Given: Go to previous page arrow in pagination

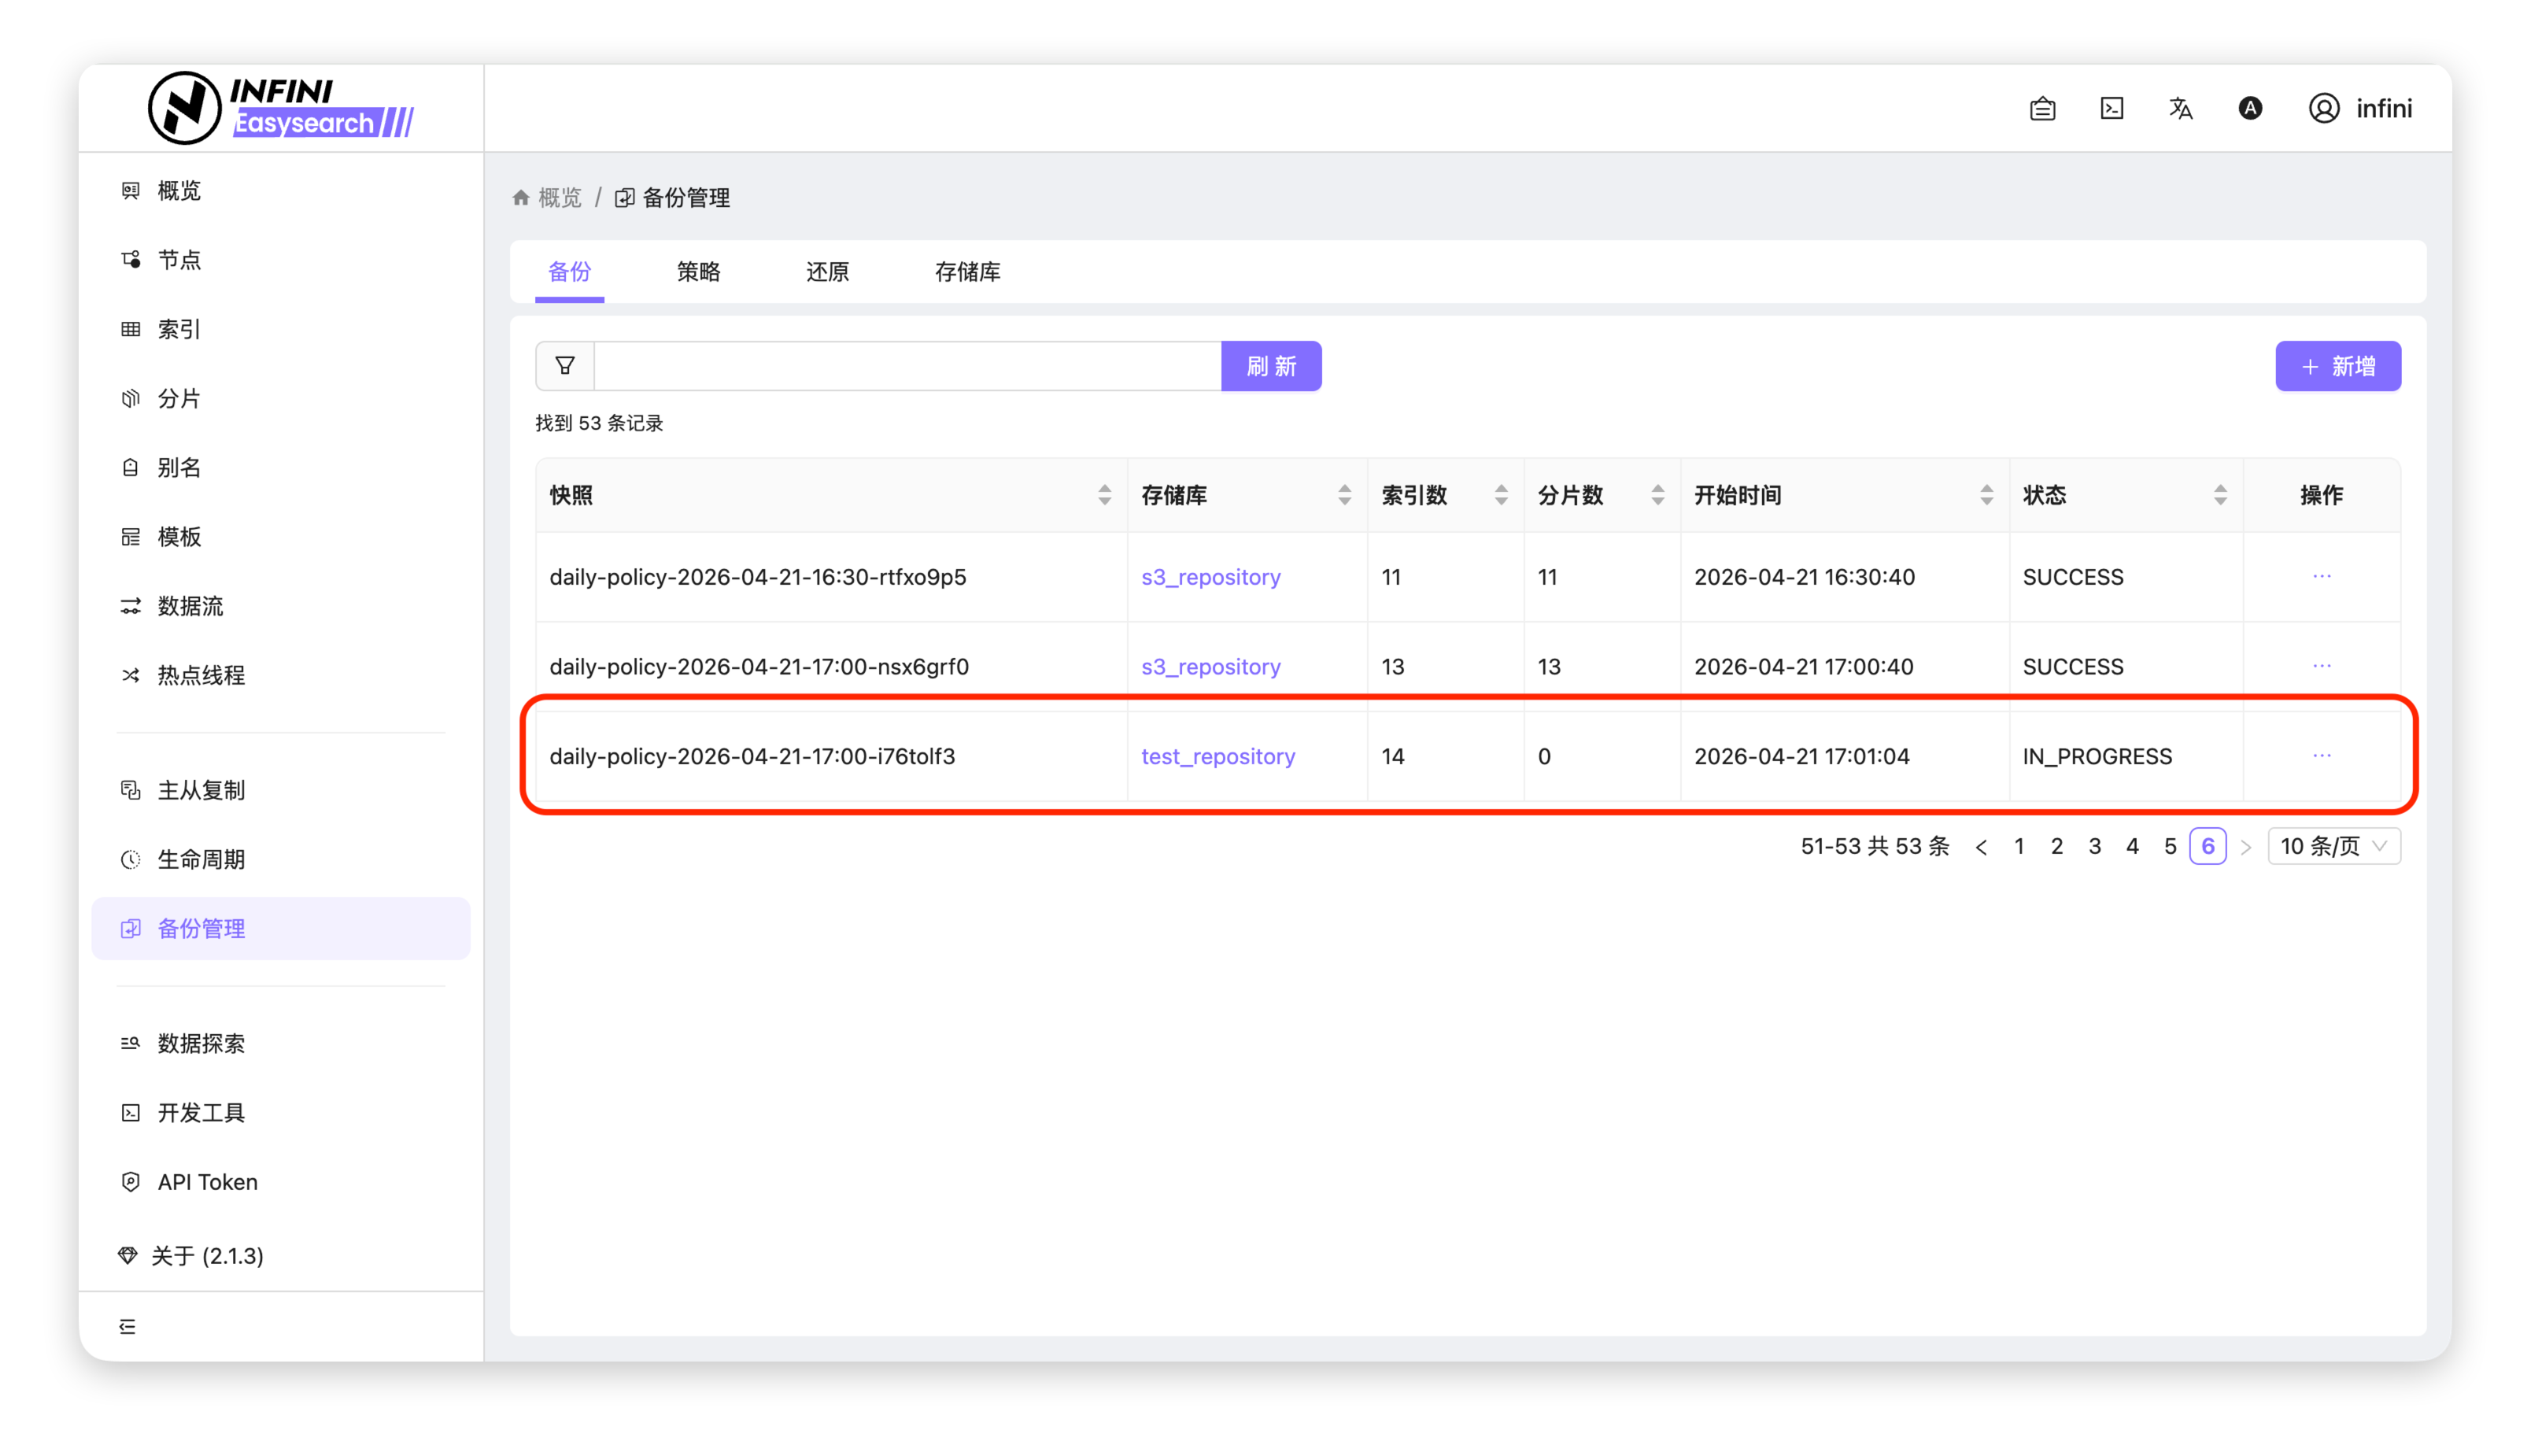Looking at the screenshot, I should click(1981, 847).
